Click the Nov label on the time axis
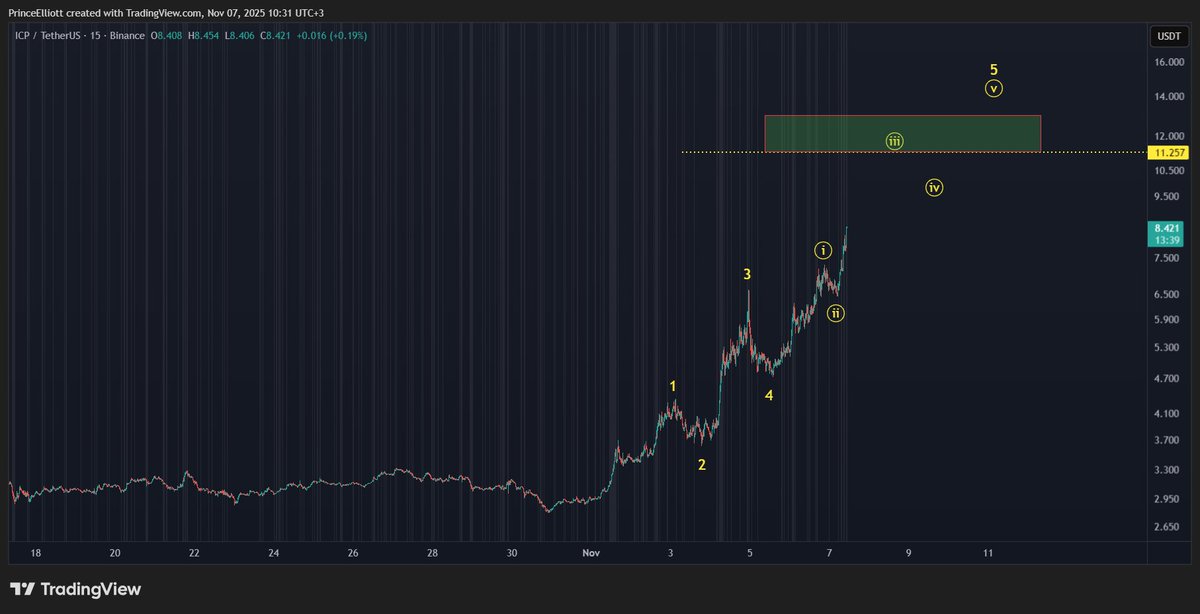The width and height of the screenshot is (1200, 614). (x=590, y=552)
